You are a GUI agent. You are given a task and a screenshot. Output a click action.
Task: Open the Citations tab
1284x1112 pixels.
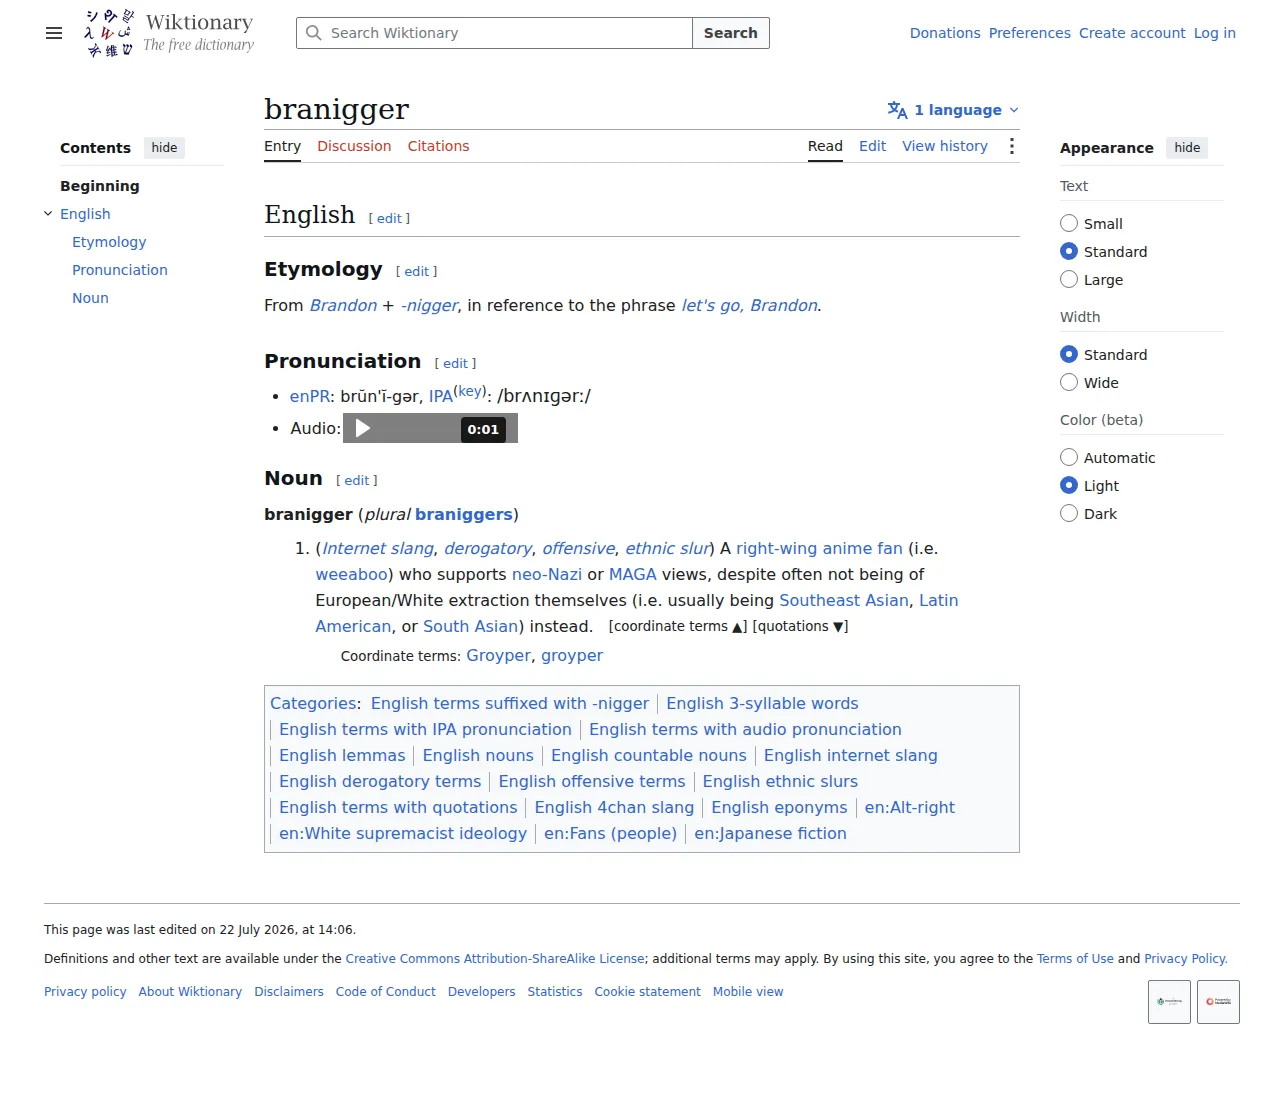pos(438,146)
